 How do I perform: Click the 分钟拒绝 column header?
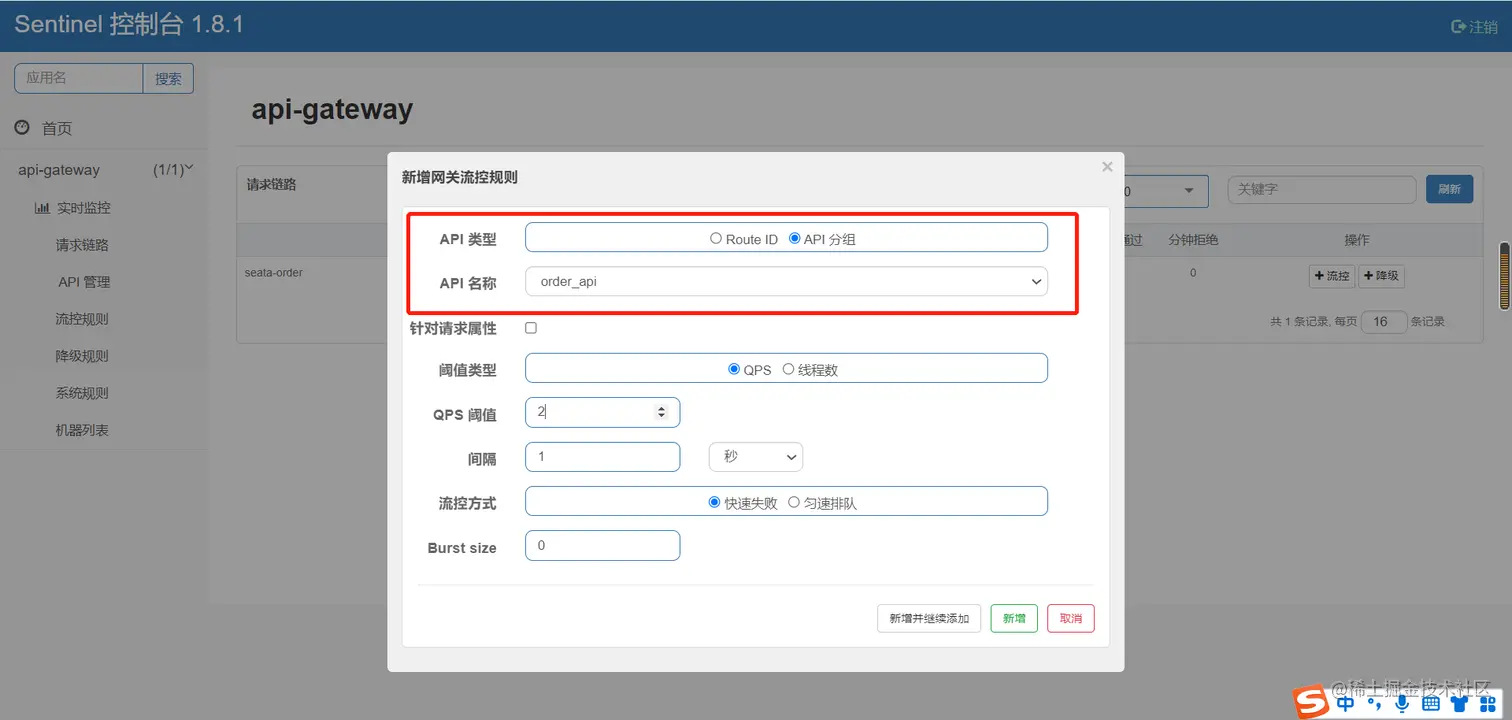tap(1193, 240)
